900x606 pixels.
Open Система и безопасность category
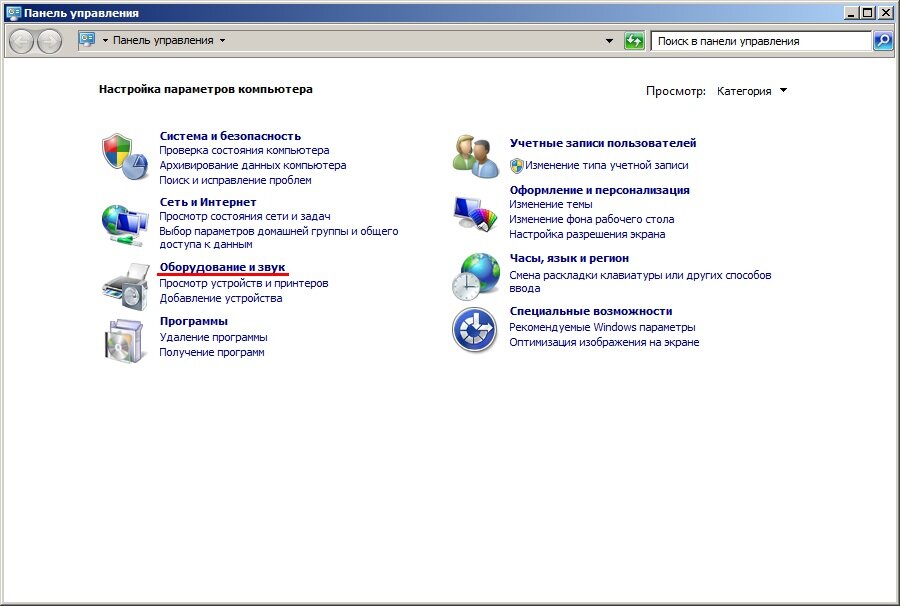pos(230,136)
